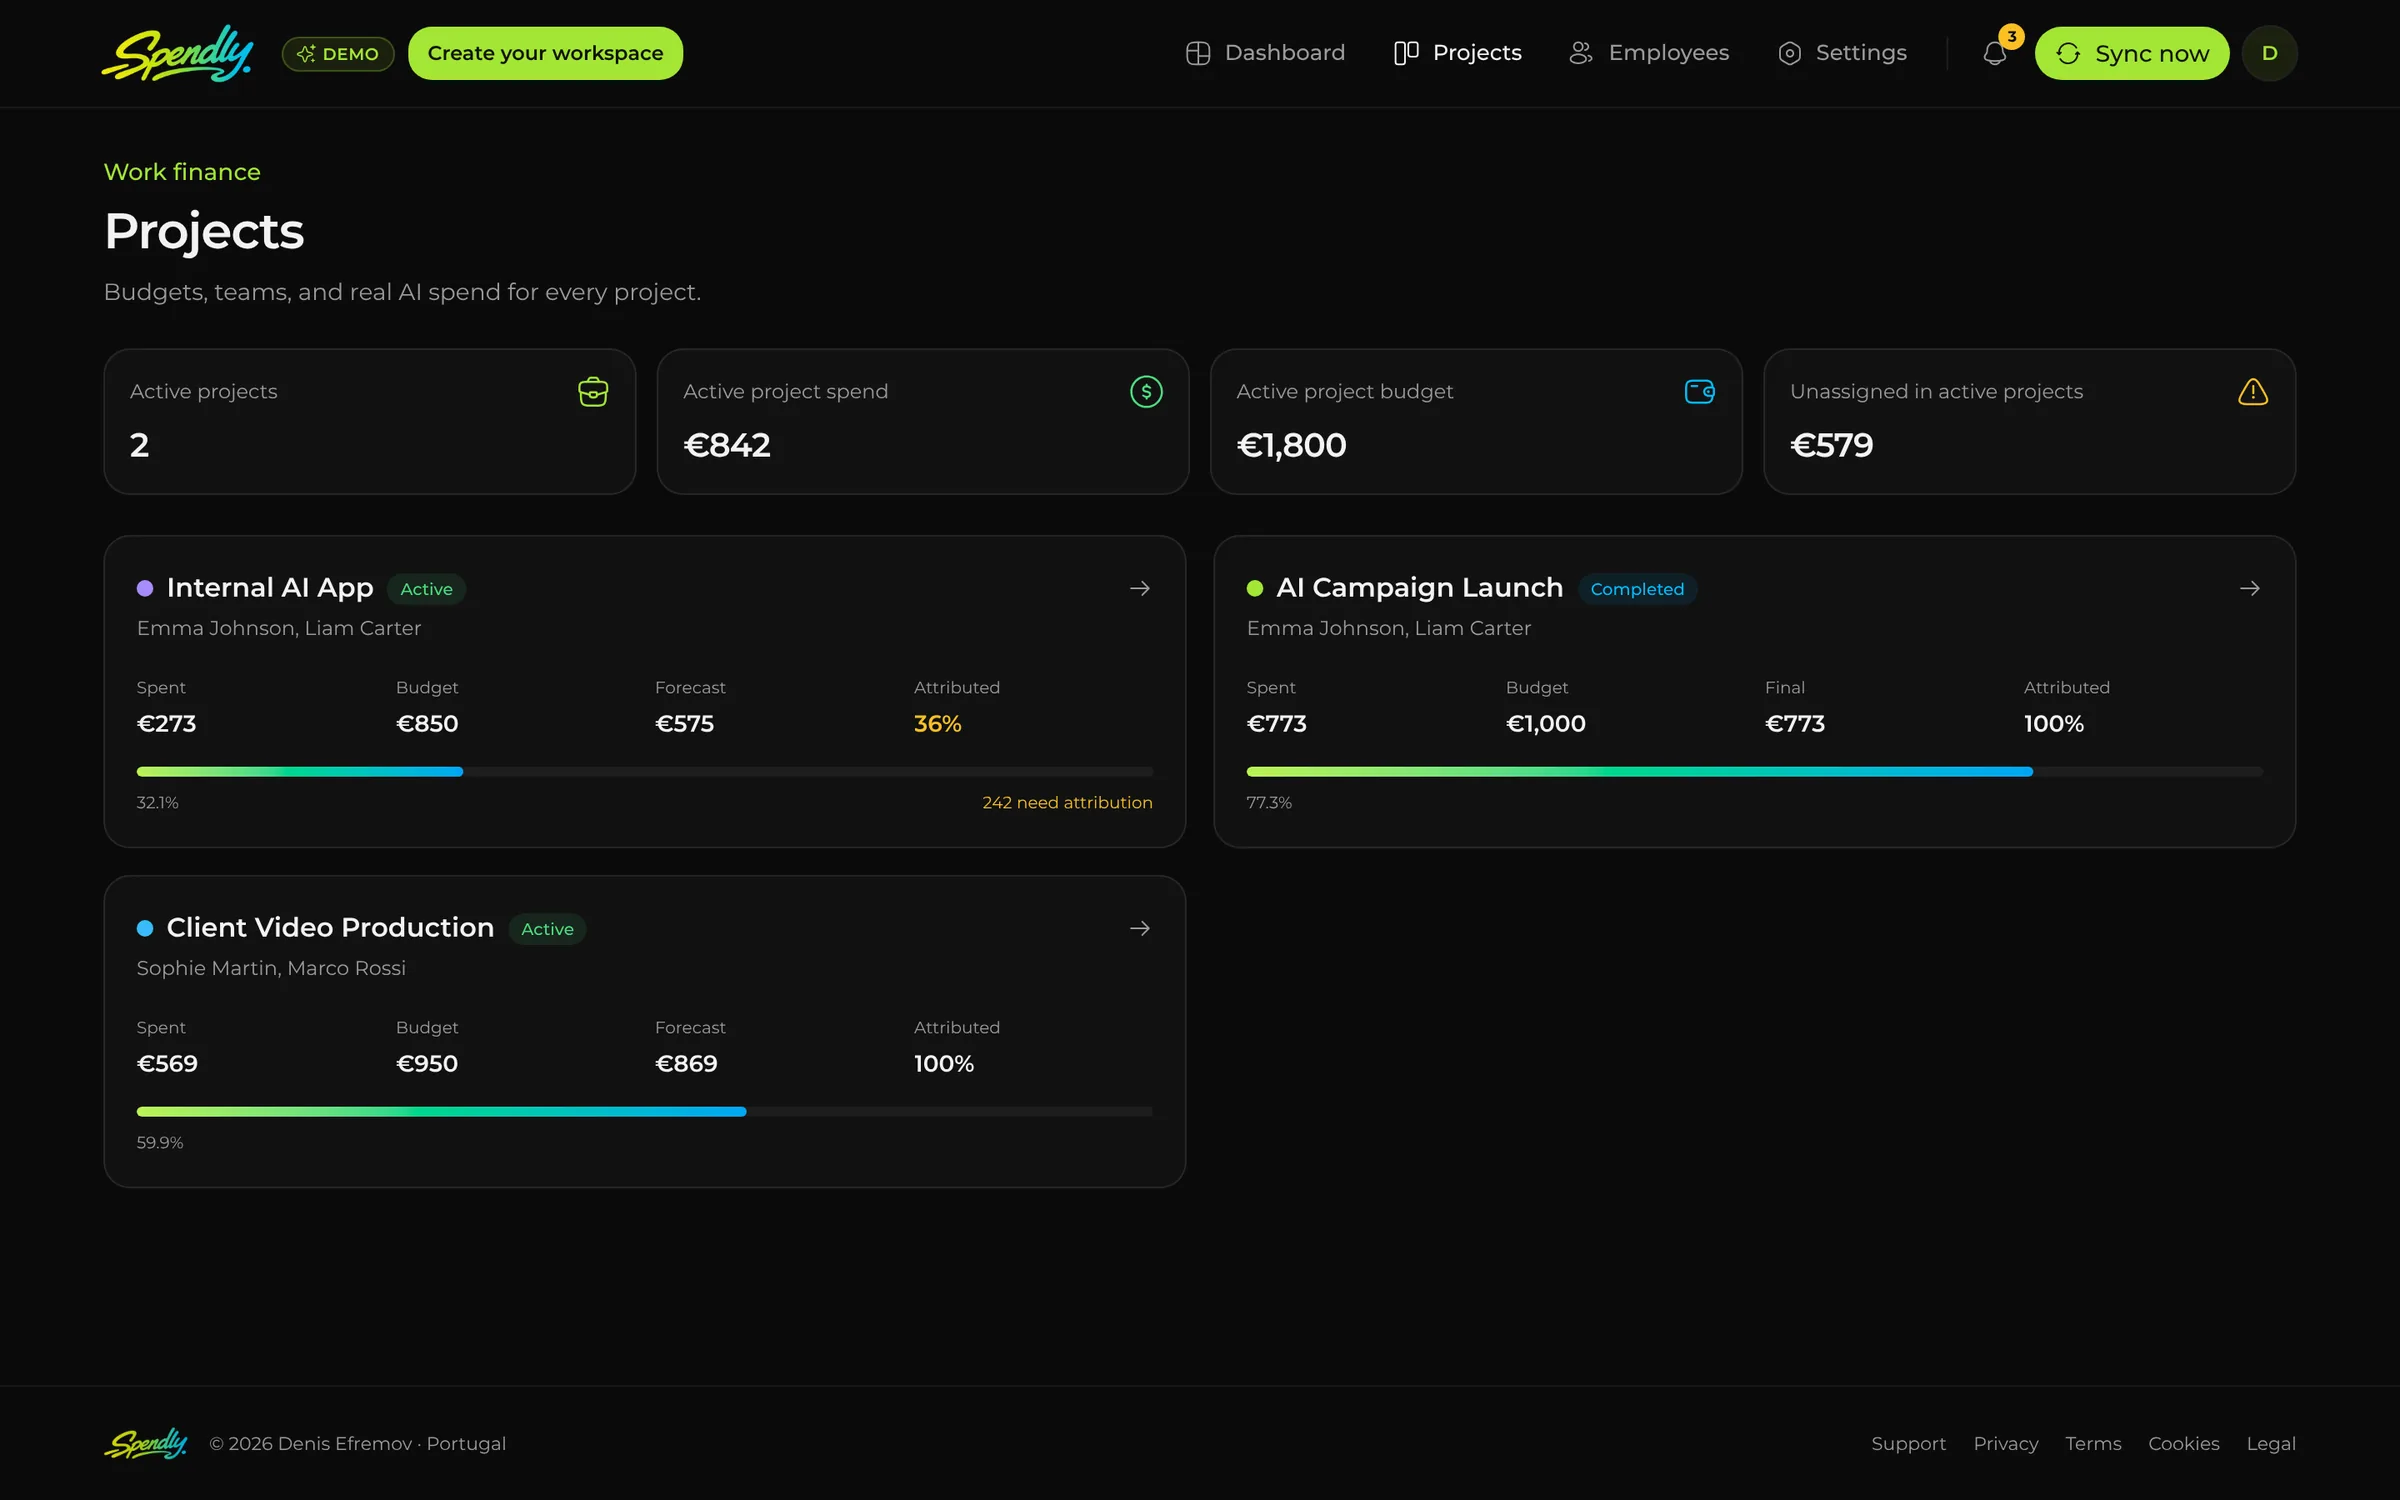Click the Spendly logo in footer
This screenshot has height=1500, width=2400.
coord(146,1443)
